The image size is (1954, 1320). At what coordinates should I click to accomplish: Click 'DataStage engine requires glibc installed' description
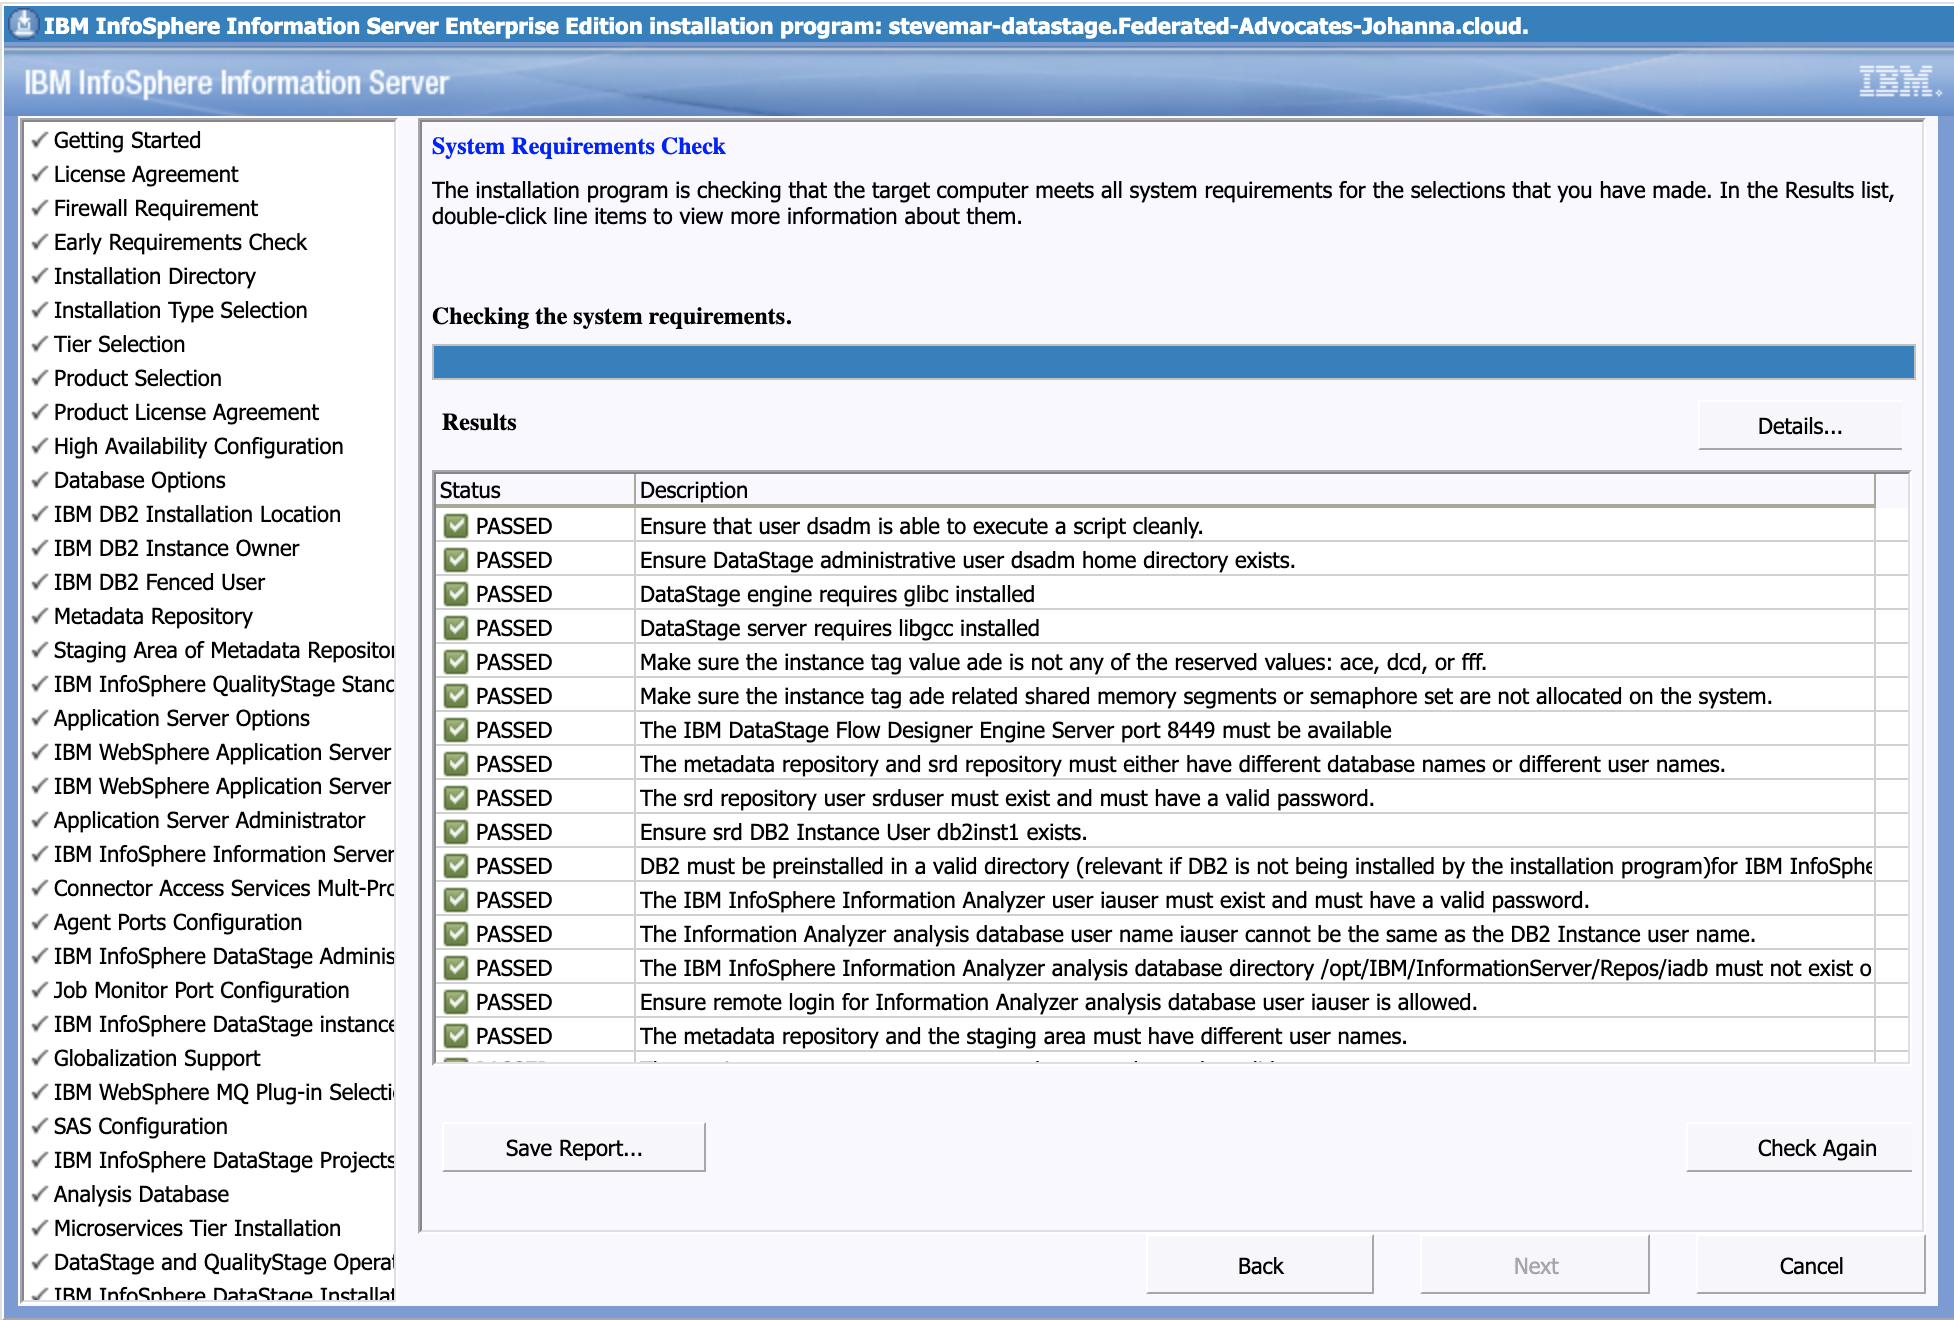(837, 594)
